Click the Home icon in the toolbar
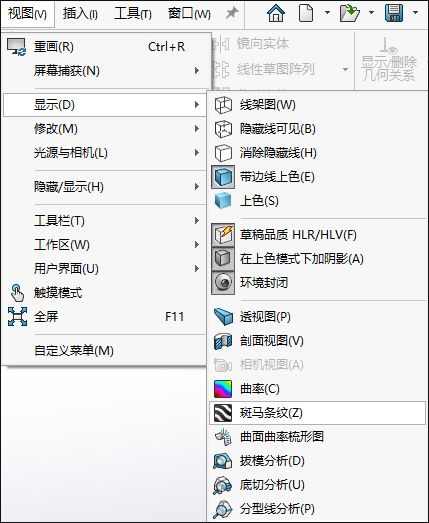The width and height of the screenshot is (429, 523). 276,13
